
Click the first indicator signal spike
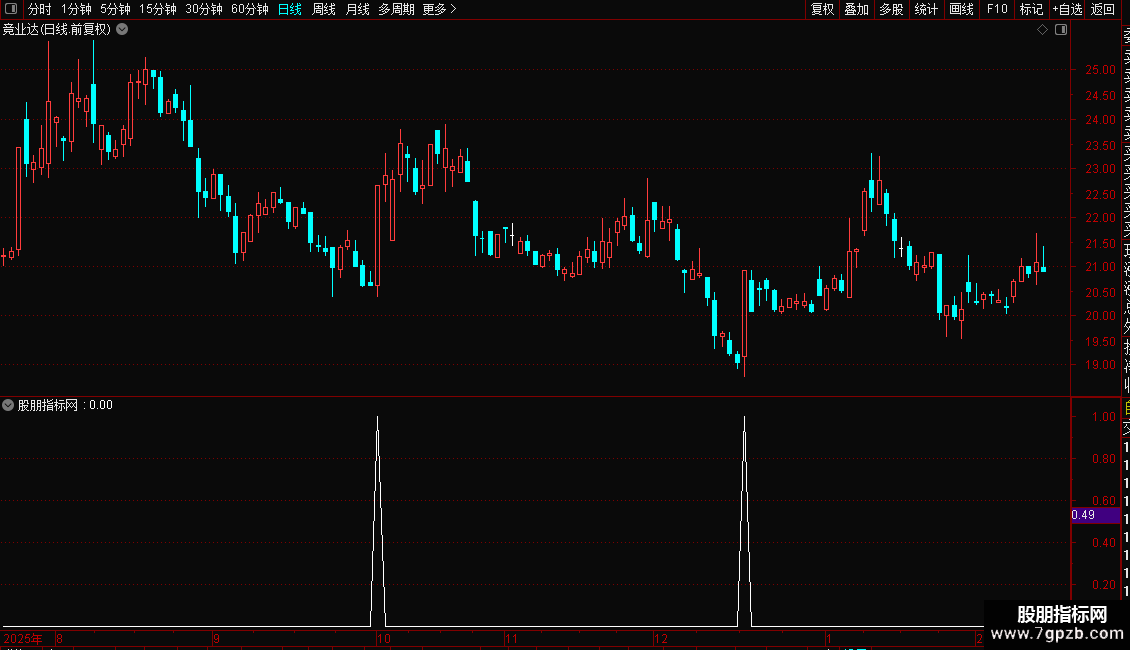point(378,519)
